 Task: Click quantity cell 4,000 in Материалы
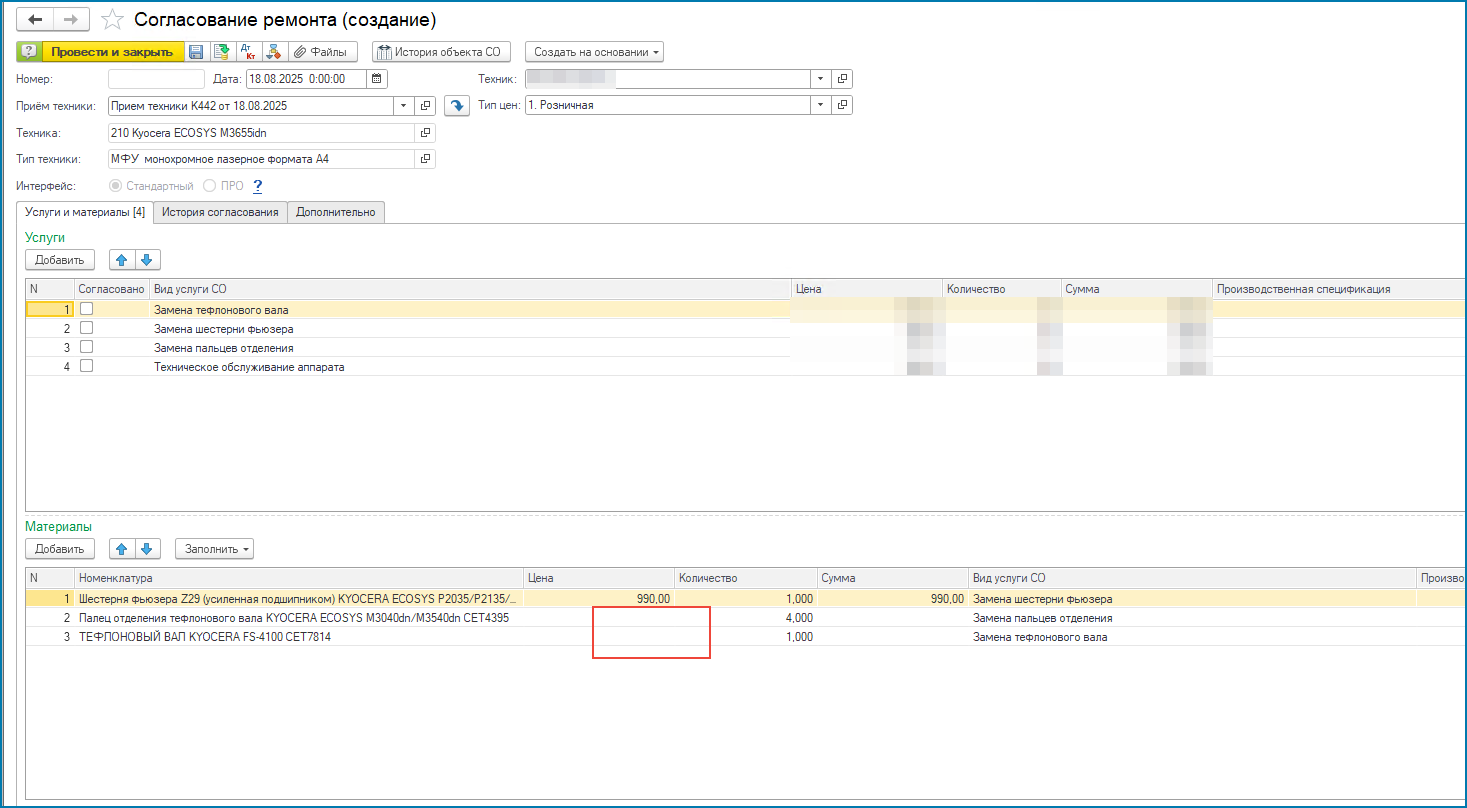tap(746, 618)
